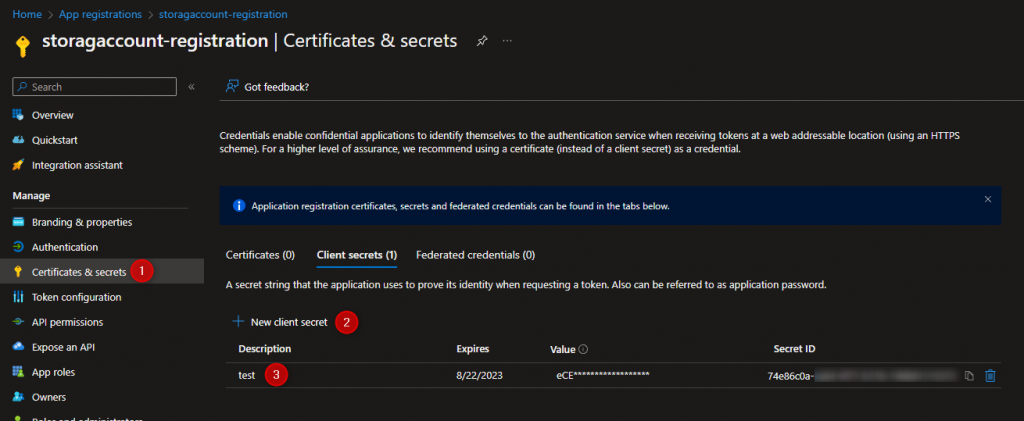Screen dimensions: 1024x421
Task: Copy the Secret ID to clipboard
Action: [968, 376]
